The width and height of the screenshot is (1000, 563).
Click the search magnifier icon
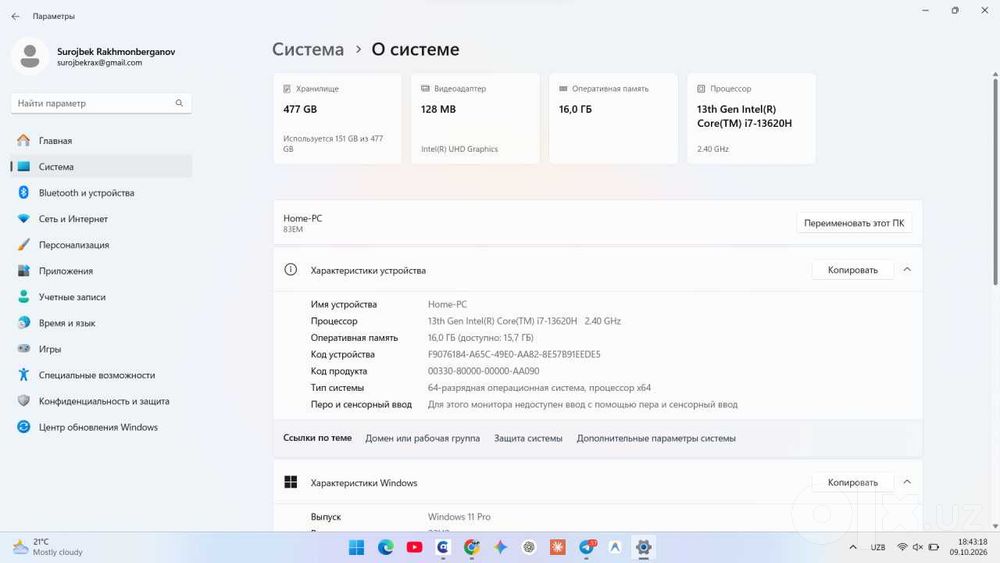[x=179, y=103]
